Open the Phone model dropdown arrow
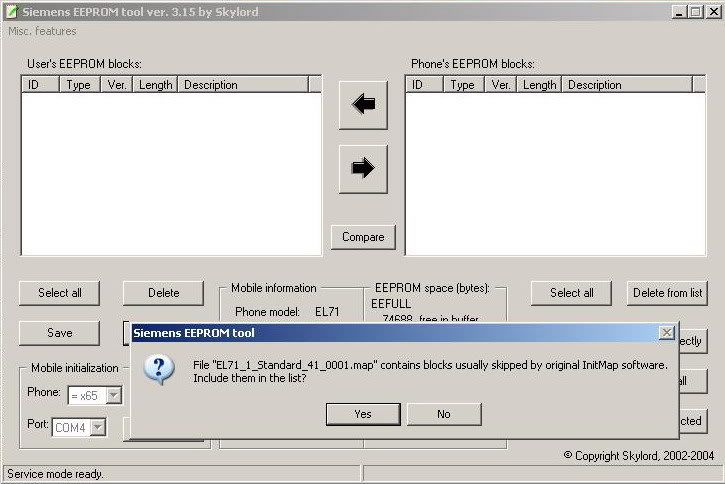This screenshot has width=725, height=484. click(114, 396)
